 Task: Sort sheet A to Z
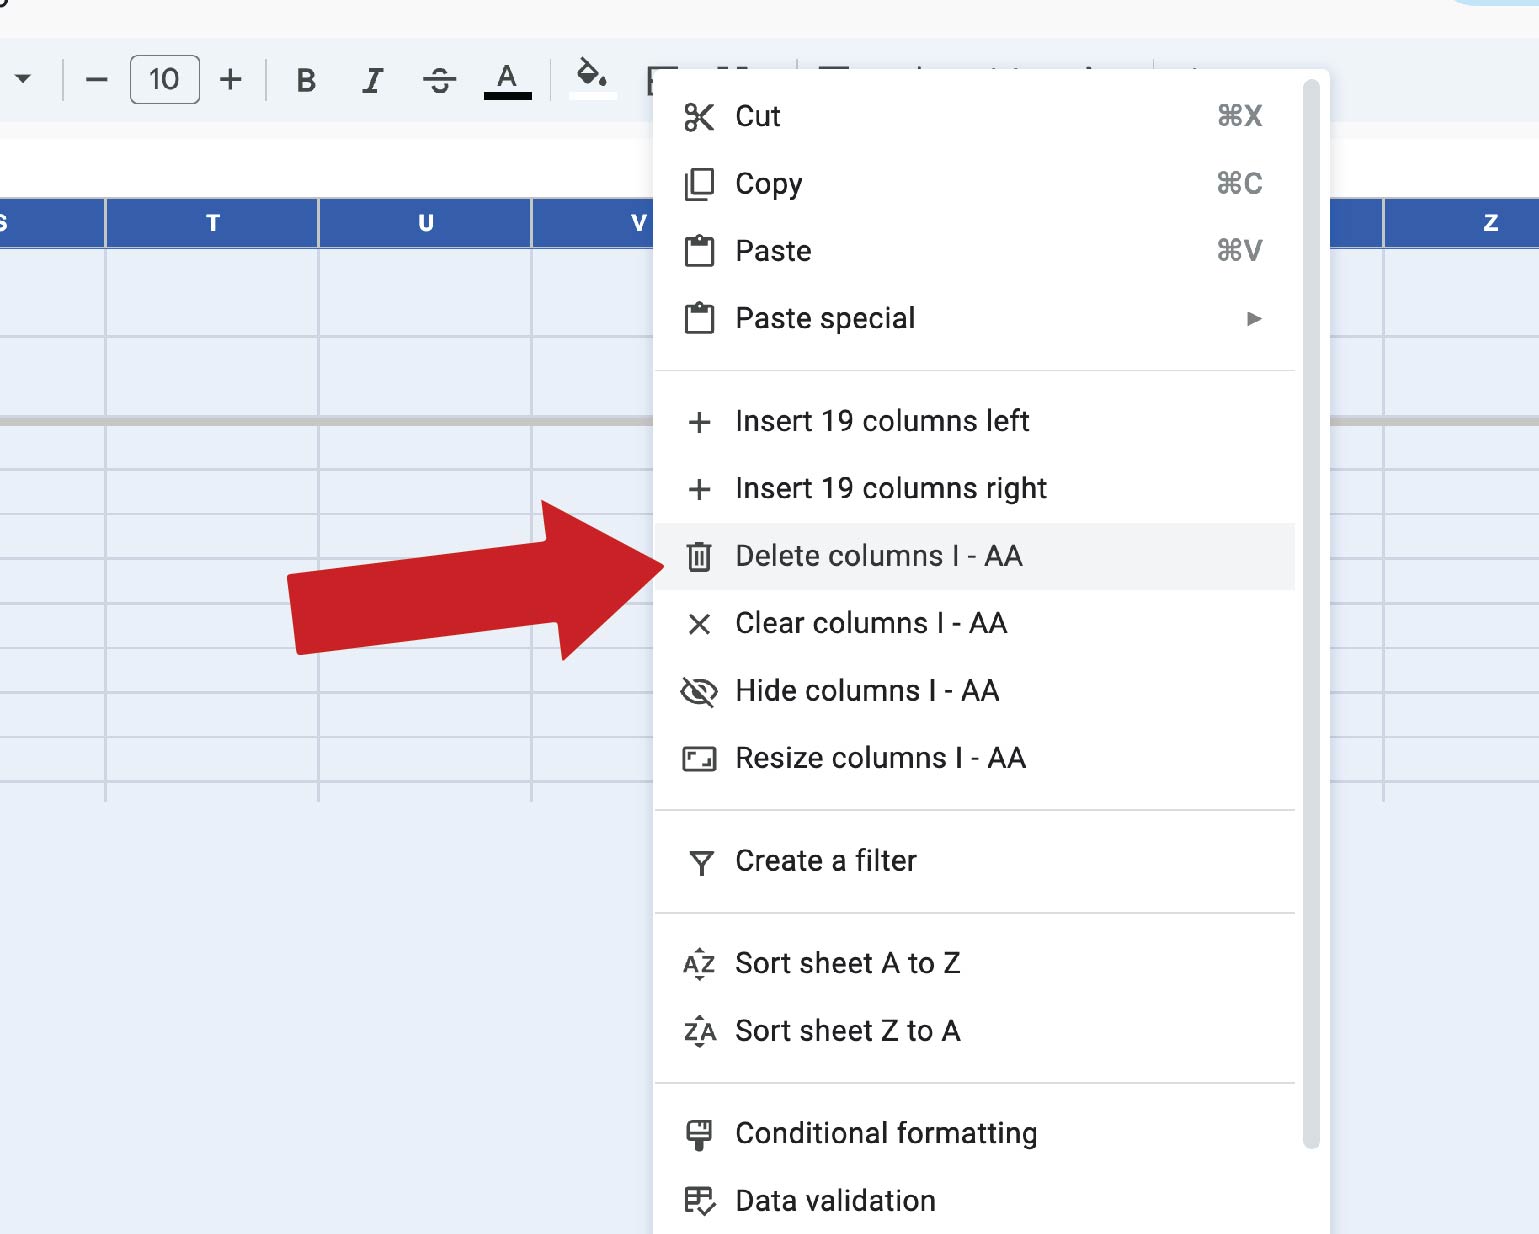point(848,963)
